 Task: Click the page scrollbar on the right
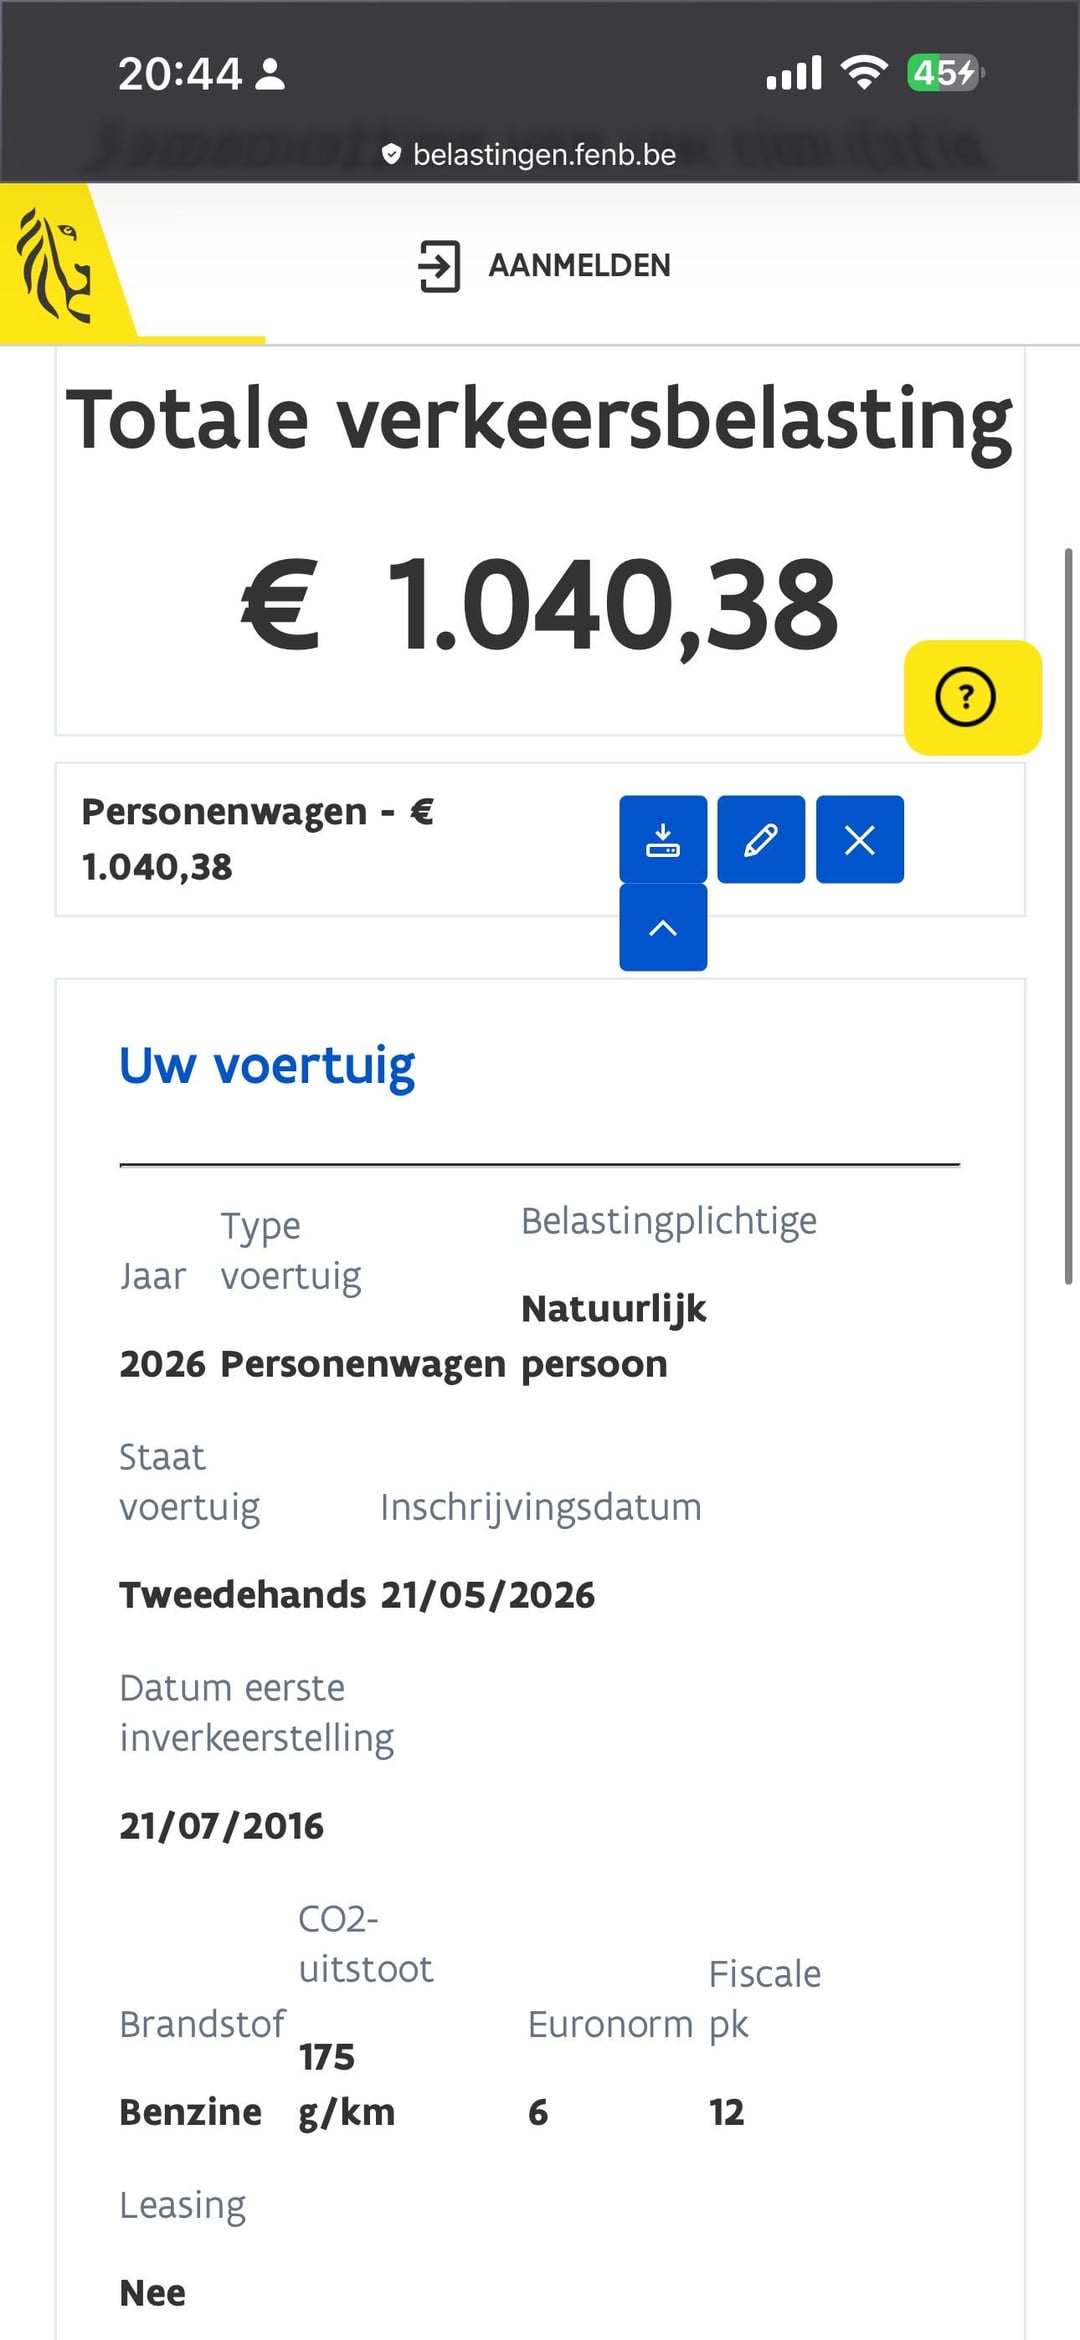click(x=1068, y=915)
